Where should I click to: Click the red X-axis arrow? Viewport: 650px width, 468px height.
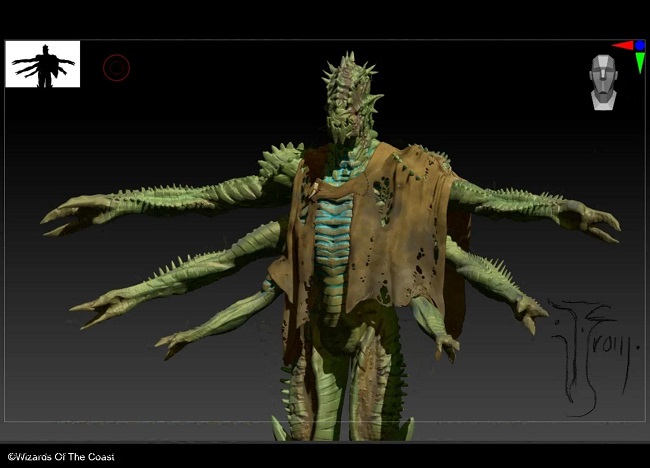[622, 46]
